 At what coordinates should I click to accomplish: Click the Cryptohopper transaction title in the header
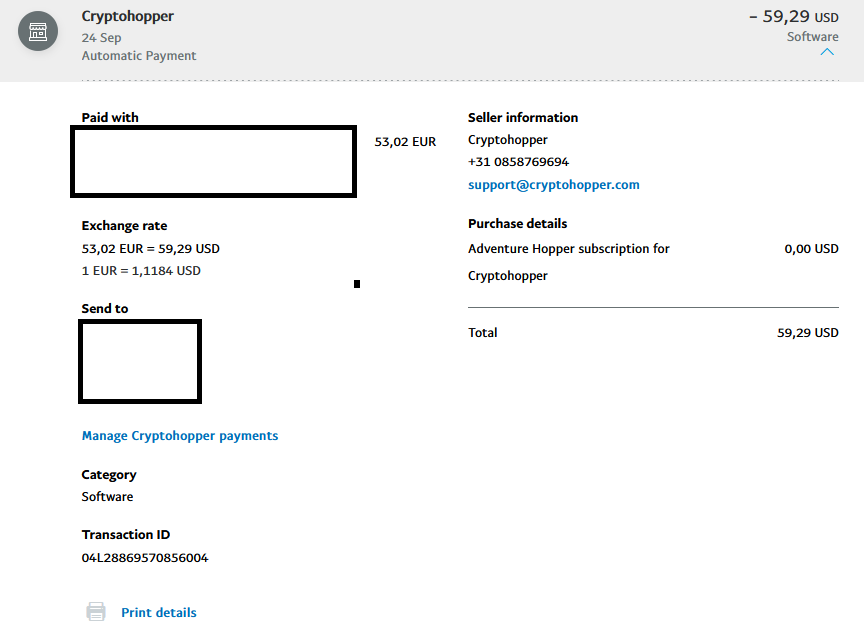pos(128,16)
